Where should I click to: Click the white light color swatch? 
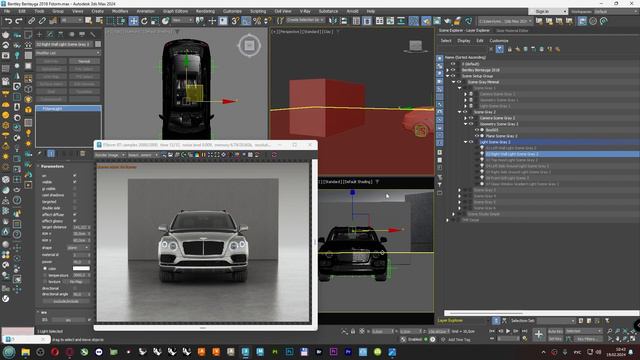pyautogui.click(x=81, y=268)
